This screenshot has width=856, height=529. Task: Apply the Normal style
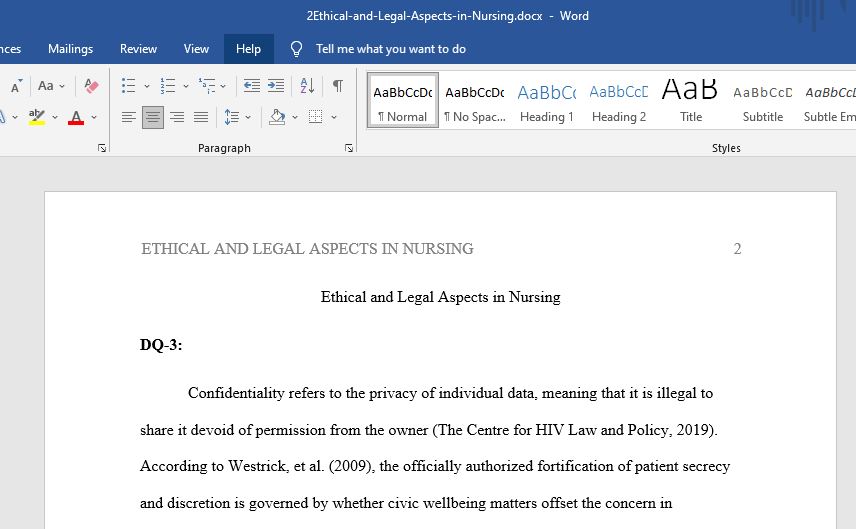[403, 100]
